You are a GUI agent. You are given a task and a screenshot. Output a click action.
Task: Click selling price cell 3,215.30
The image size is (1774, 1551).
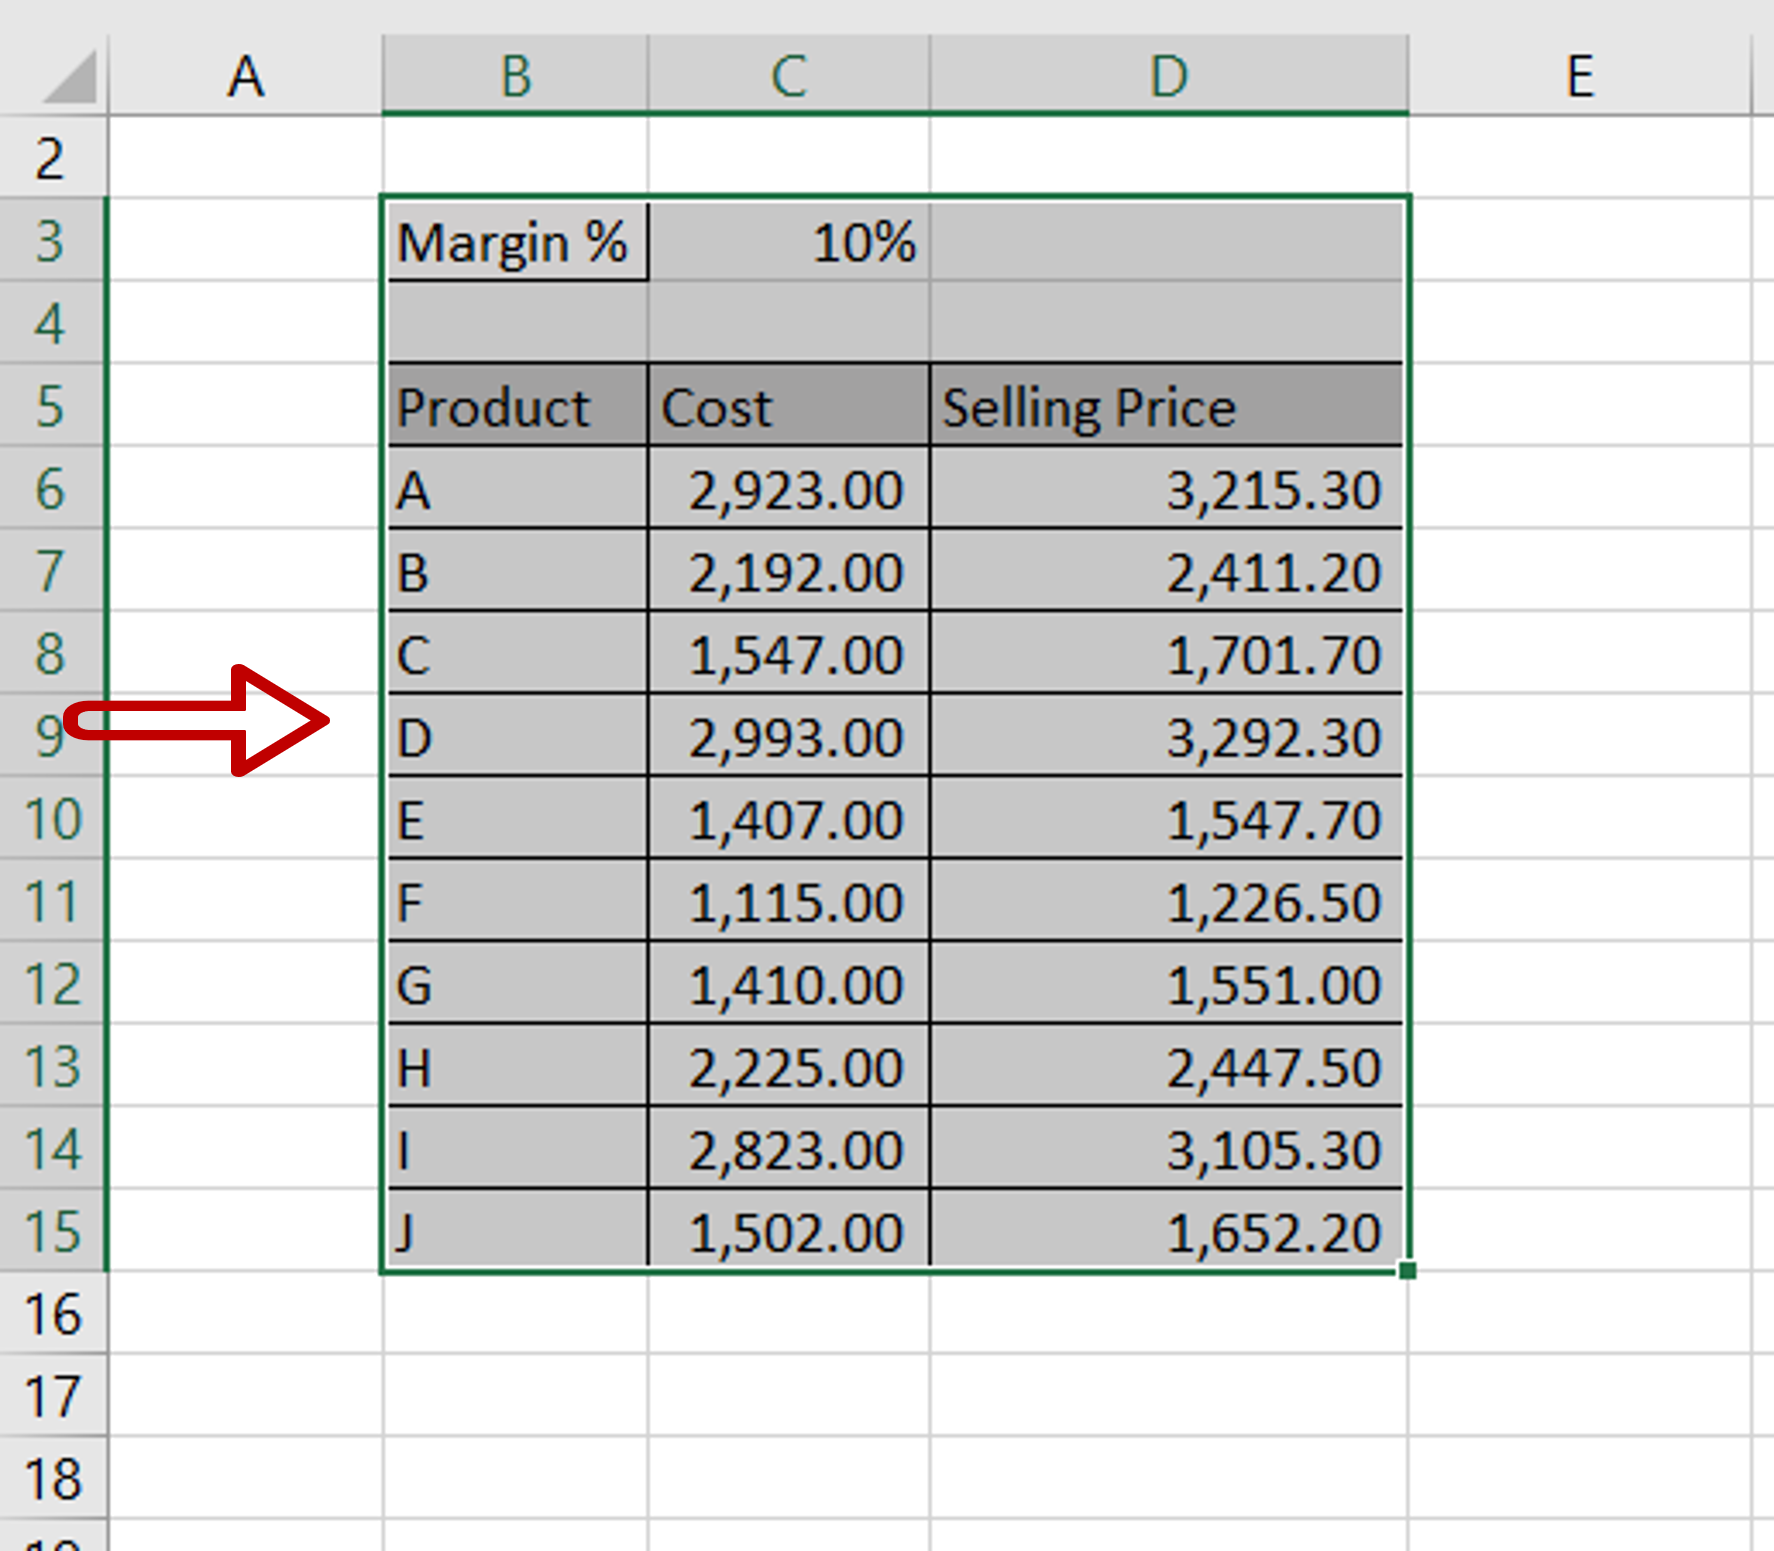click(1168, 488)
